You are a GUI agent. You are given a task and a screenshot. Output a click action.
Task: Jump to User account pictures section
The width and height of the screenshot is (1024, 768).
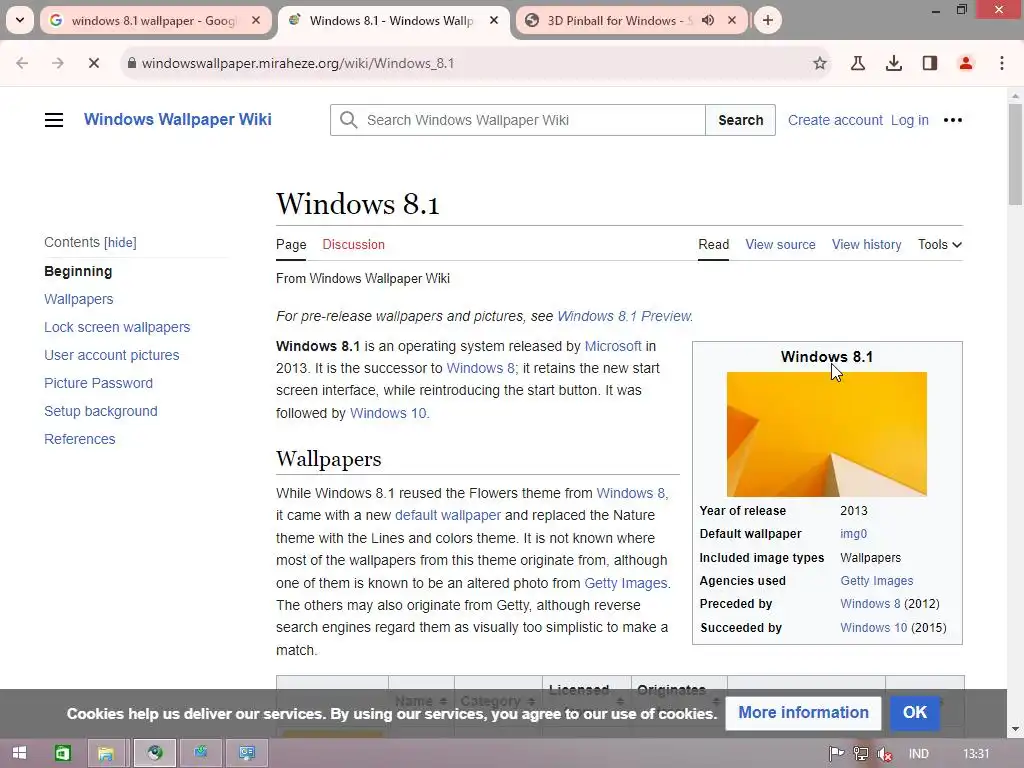click(112, 355)
